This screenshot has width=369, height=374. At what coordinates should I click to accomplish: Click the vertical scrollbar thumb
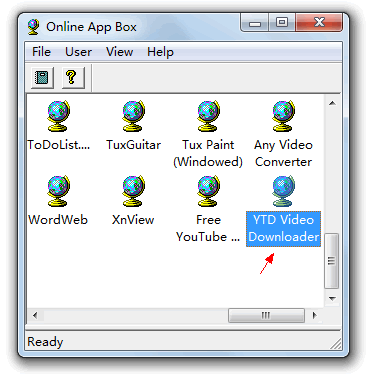(331, 261)
